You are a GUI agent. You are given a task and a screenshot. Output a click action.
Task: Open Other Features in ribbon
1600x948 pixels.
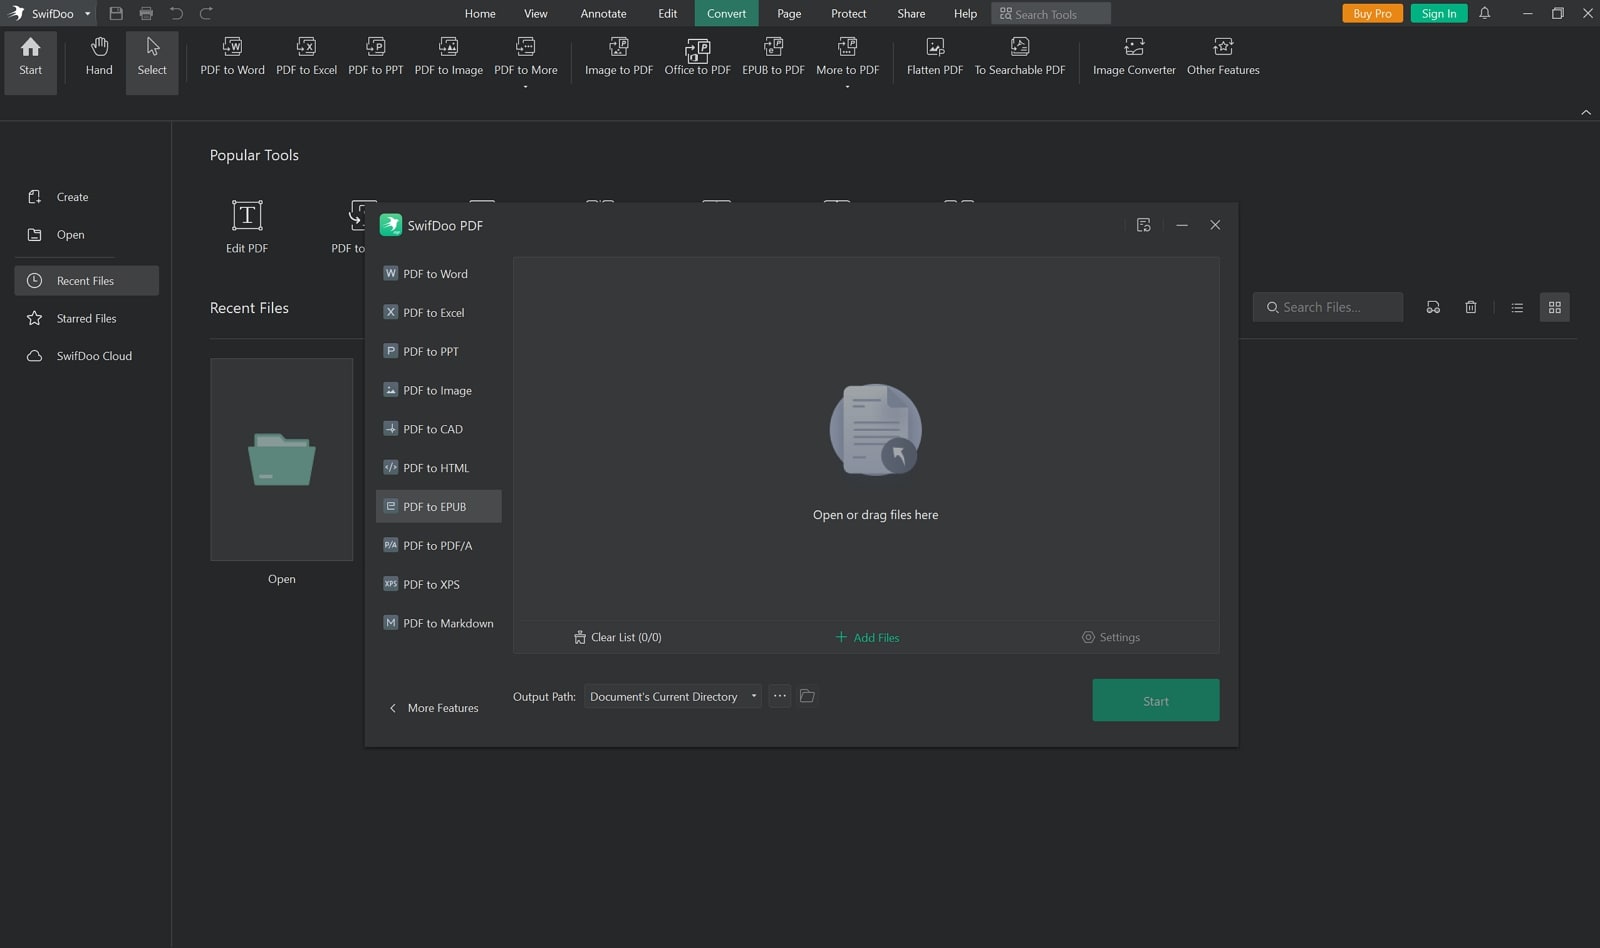pyautogui.click(x=1223, y=58)
